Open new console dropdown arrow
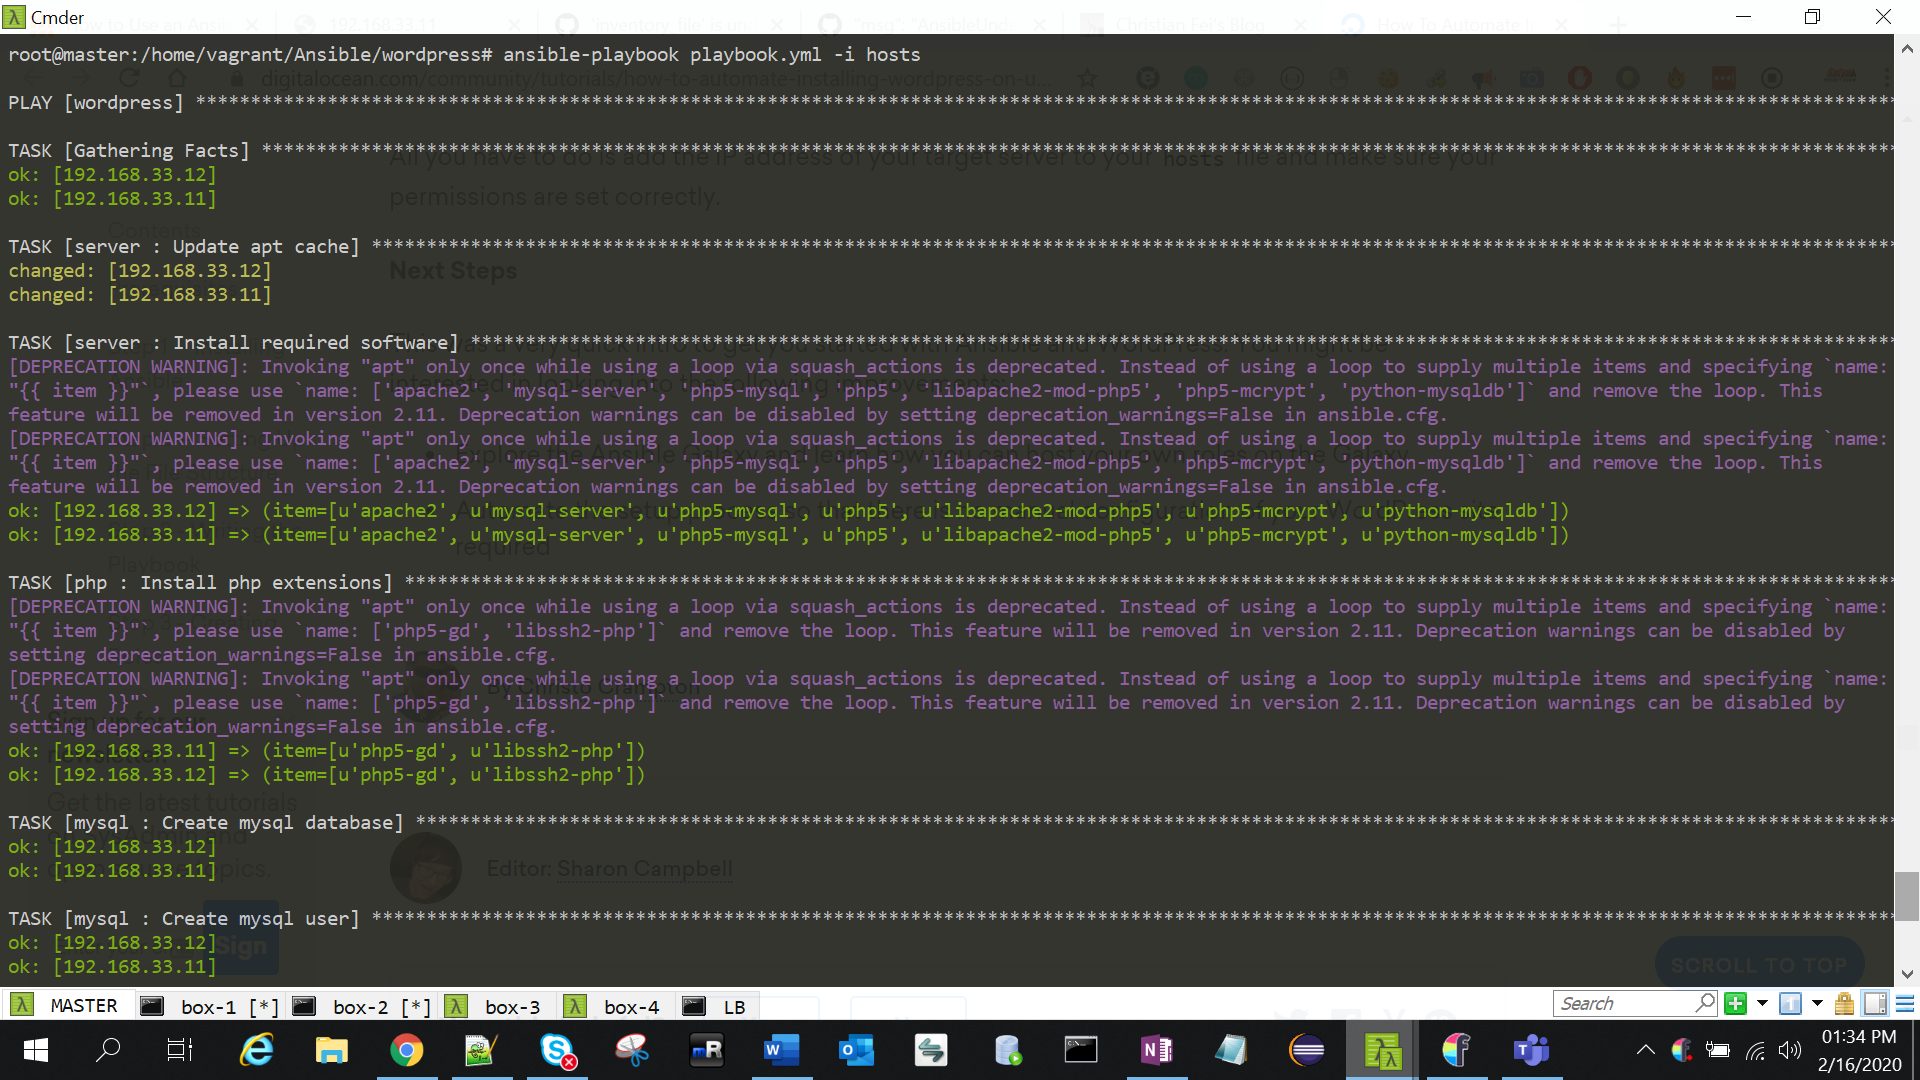 click(x=1762, y=1004)
